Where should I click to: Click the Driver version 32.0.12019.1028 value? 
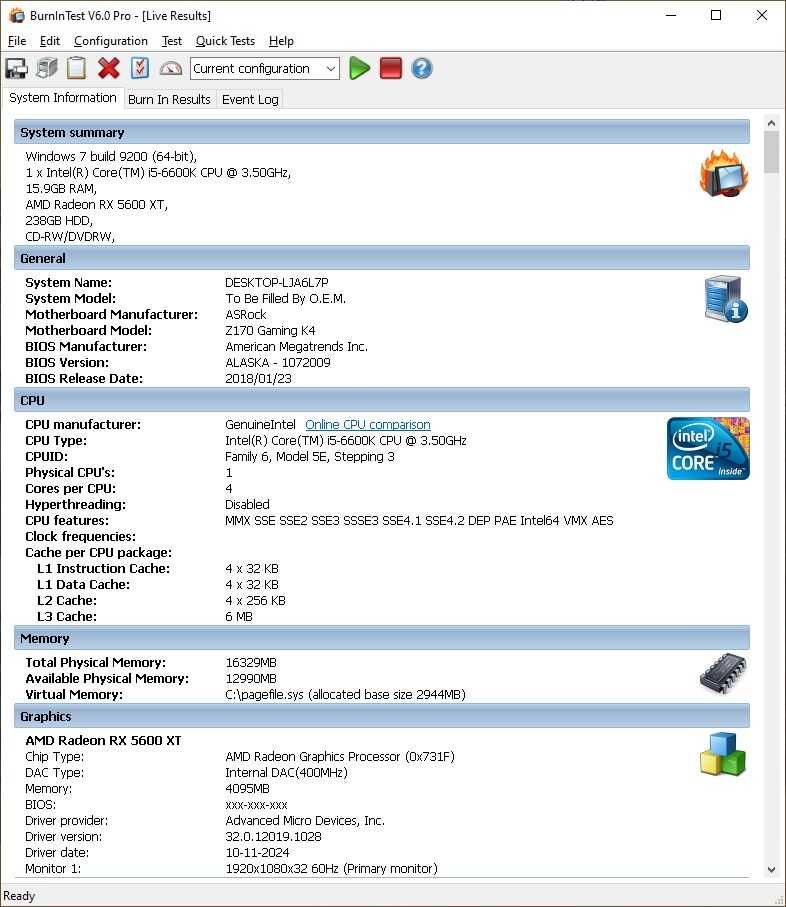[273, 836]
